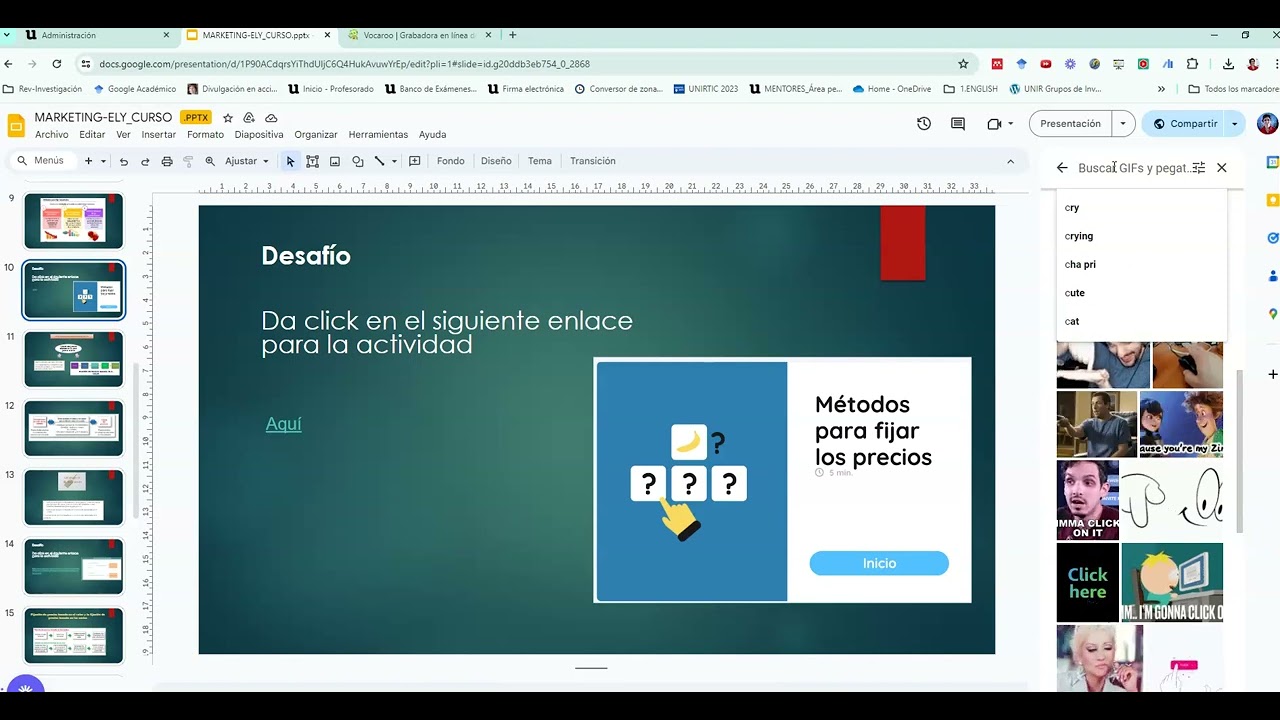Open the Ajustar zoom dropdown

pos(247,161)
